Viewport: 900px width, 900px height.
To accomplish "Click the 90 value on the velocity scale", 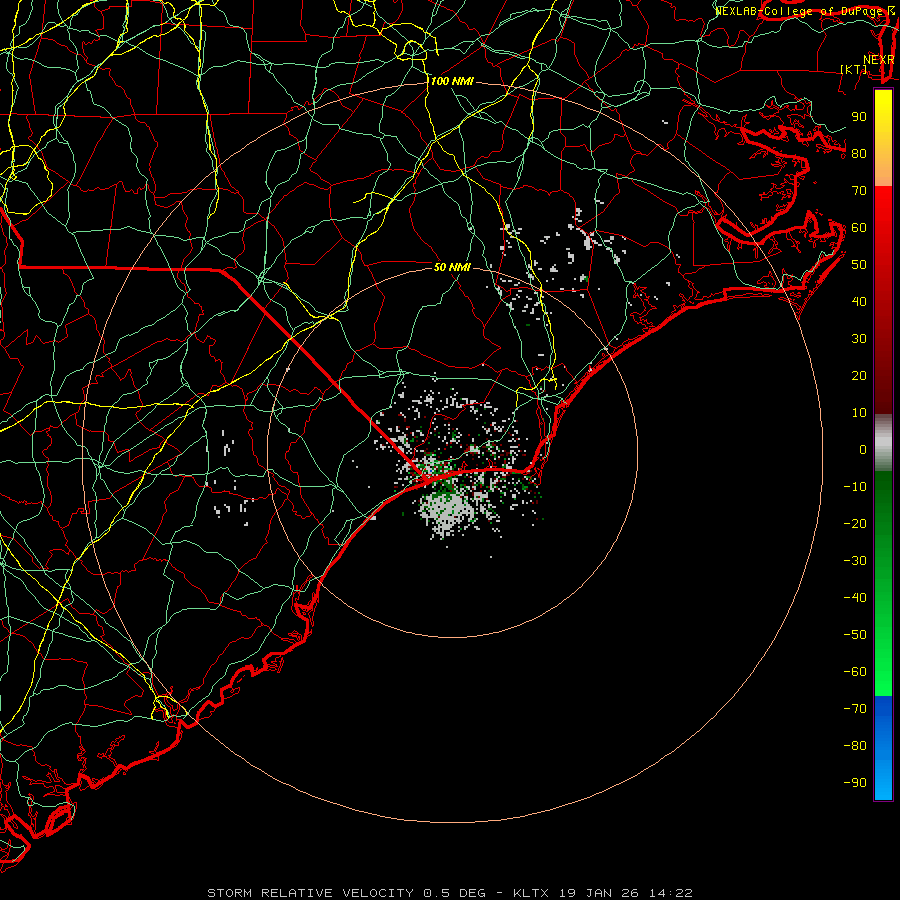I will tap(859, 117).
